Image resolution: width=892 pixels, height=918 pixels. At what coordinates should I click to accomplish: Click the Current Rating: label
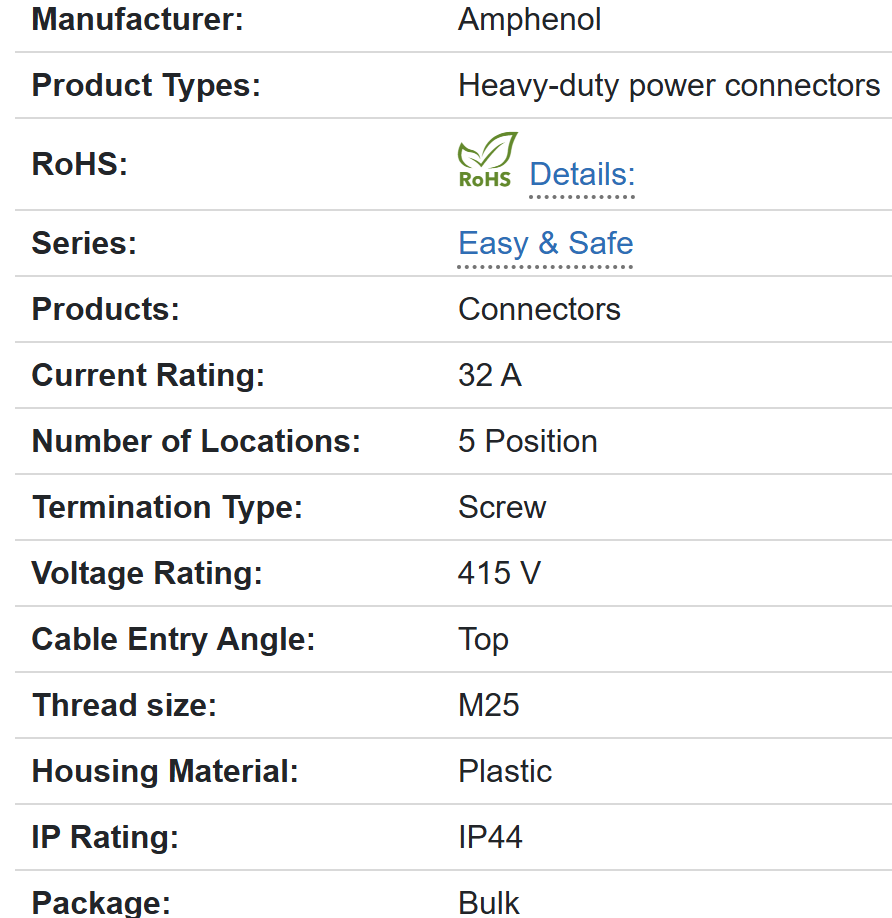point(148,375)
